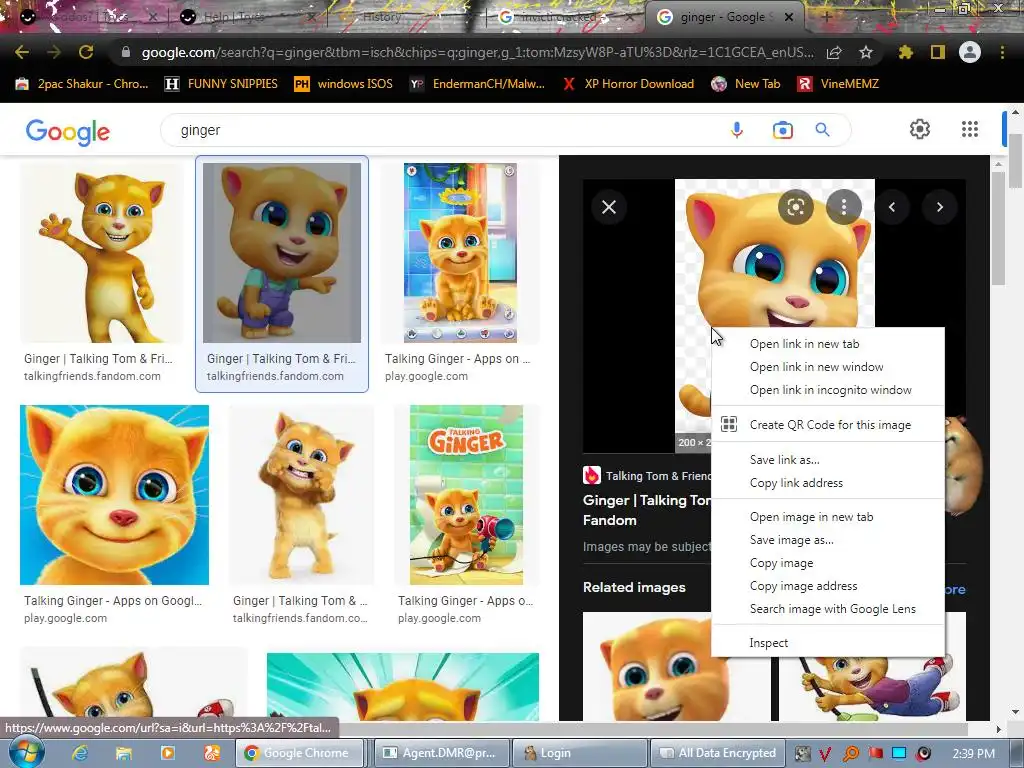Open XP Horror Download bookmark
This screenshot has width=1024, height=768.
(628, 84)
